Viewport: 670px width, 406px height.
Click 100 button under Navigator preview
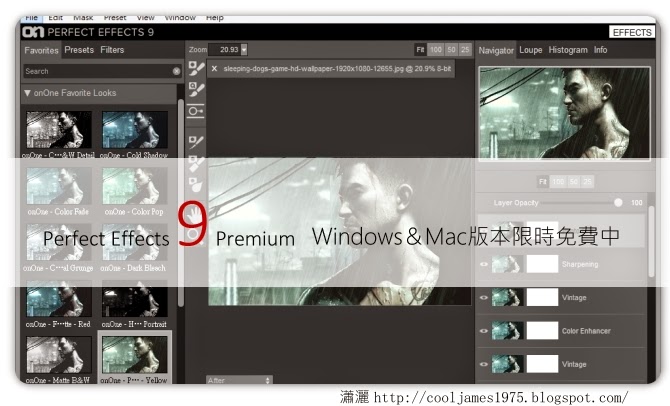(558, 182)
